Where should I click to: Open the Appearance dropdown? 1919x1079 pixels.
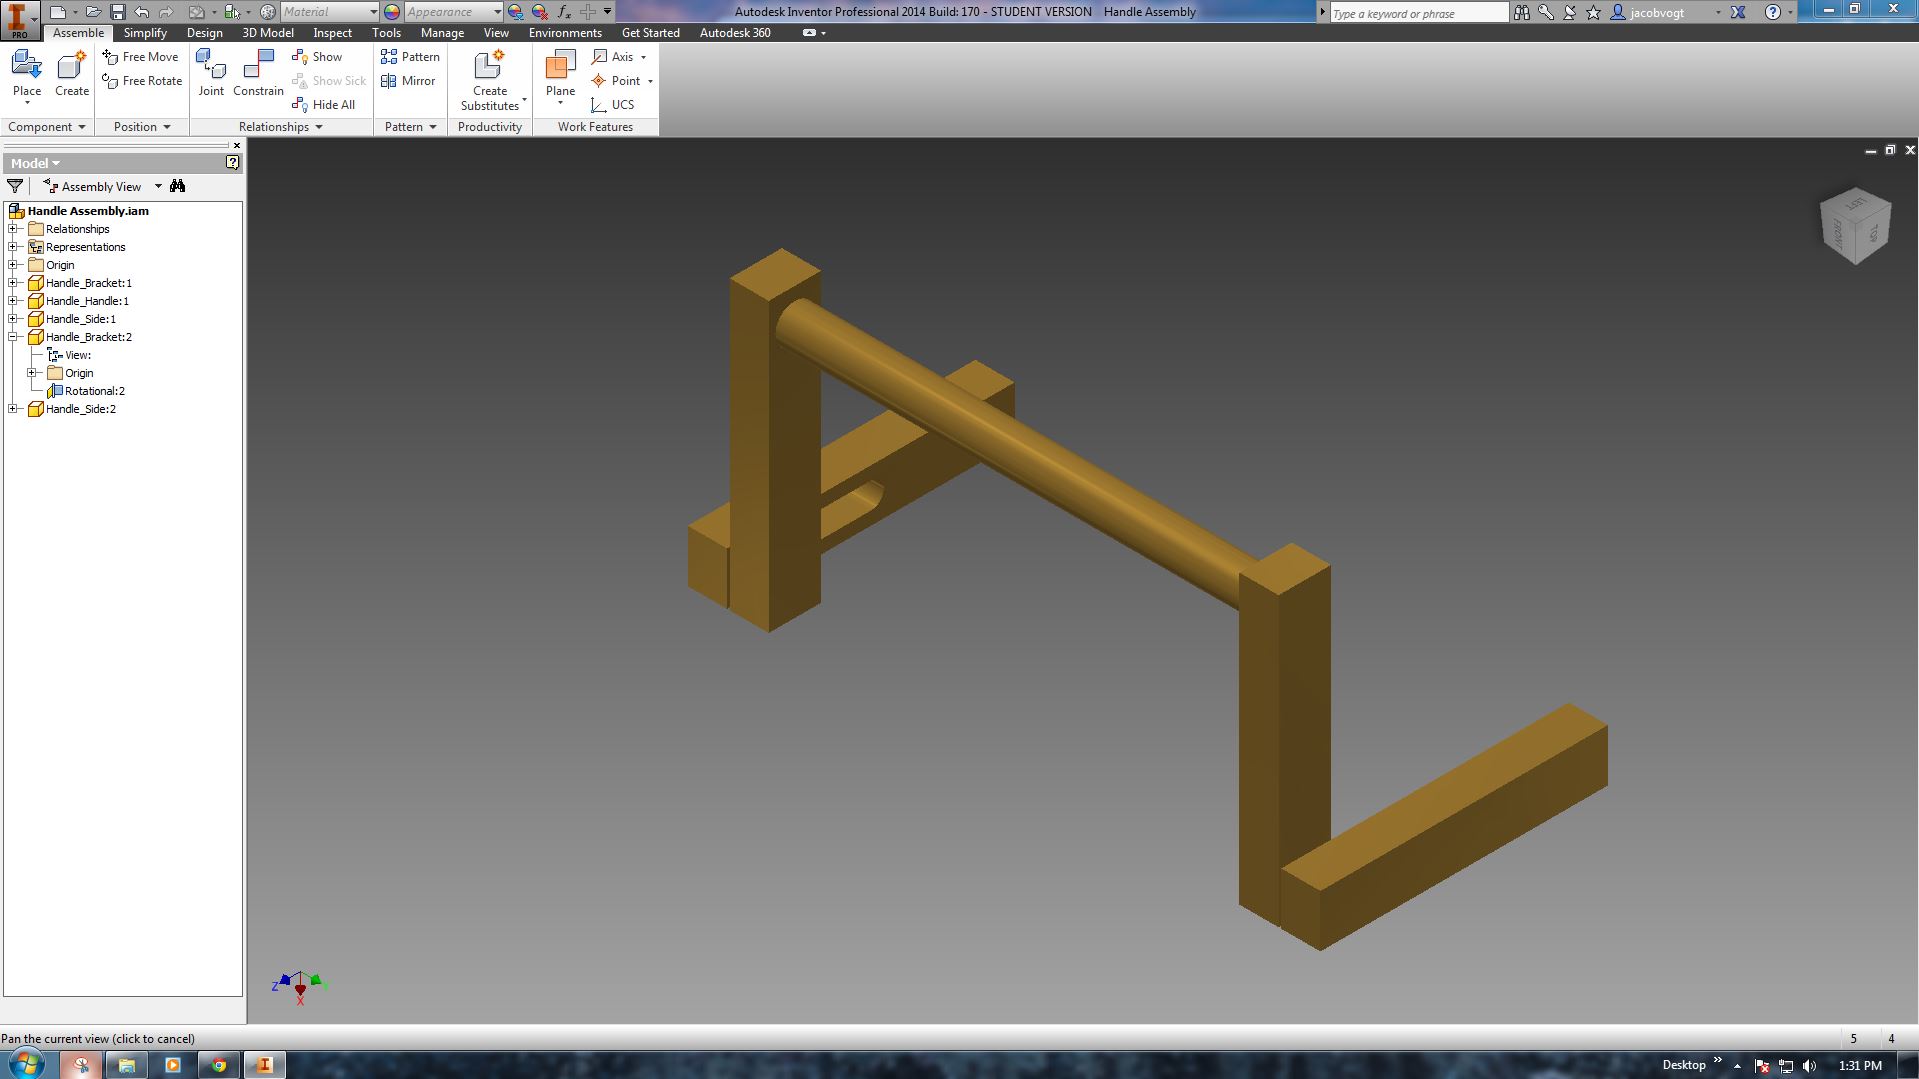coord(497,12)
